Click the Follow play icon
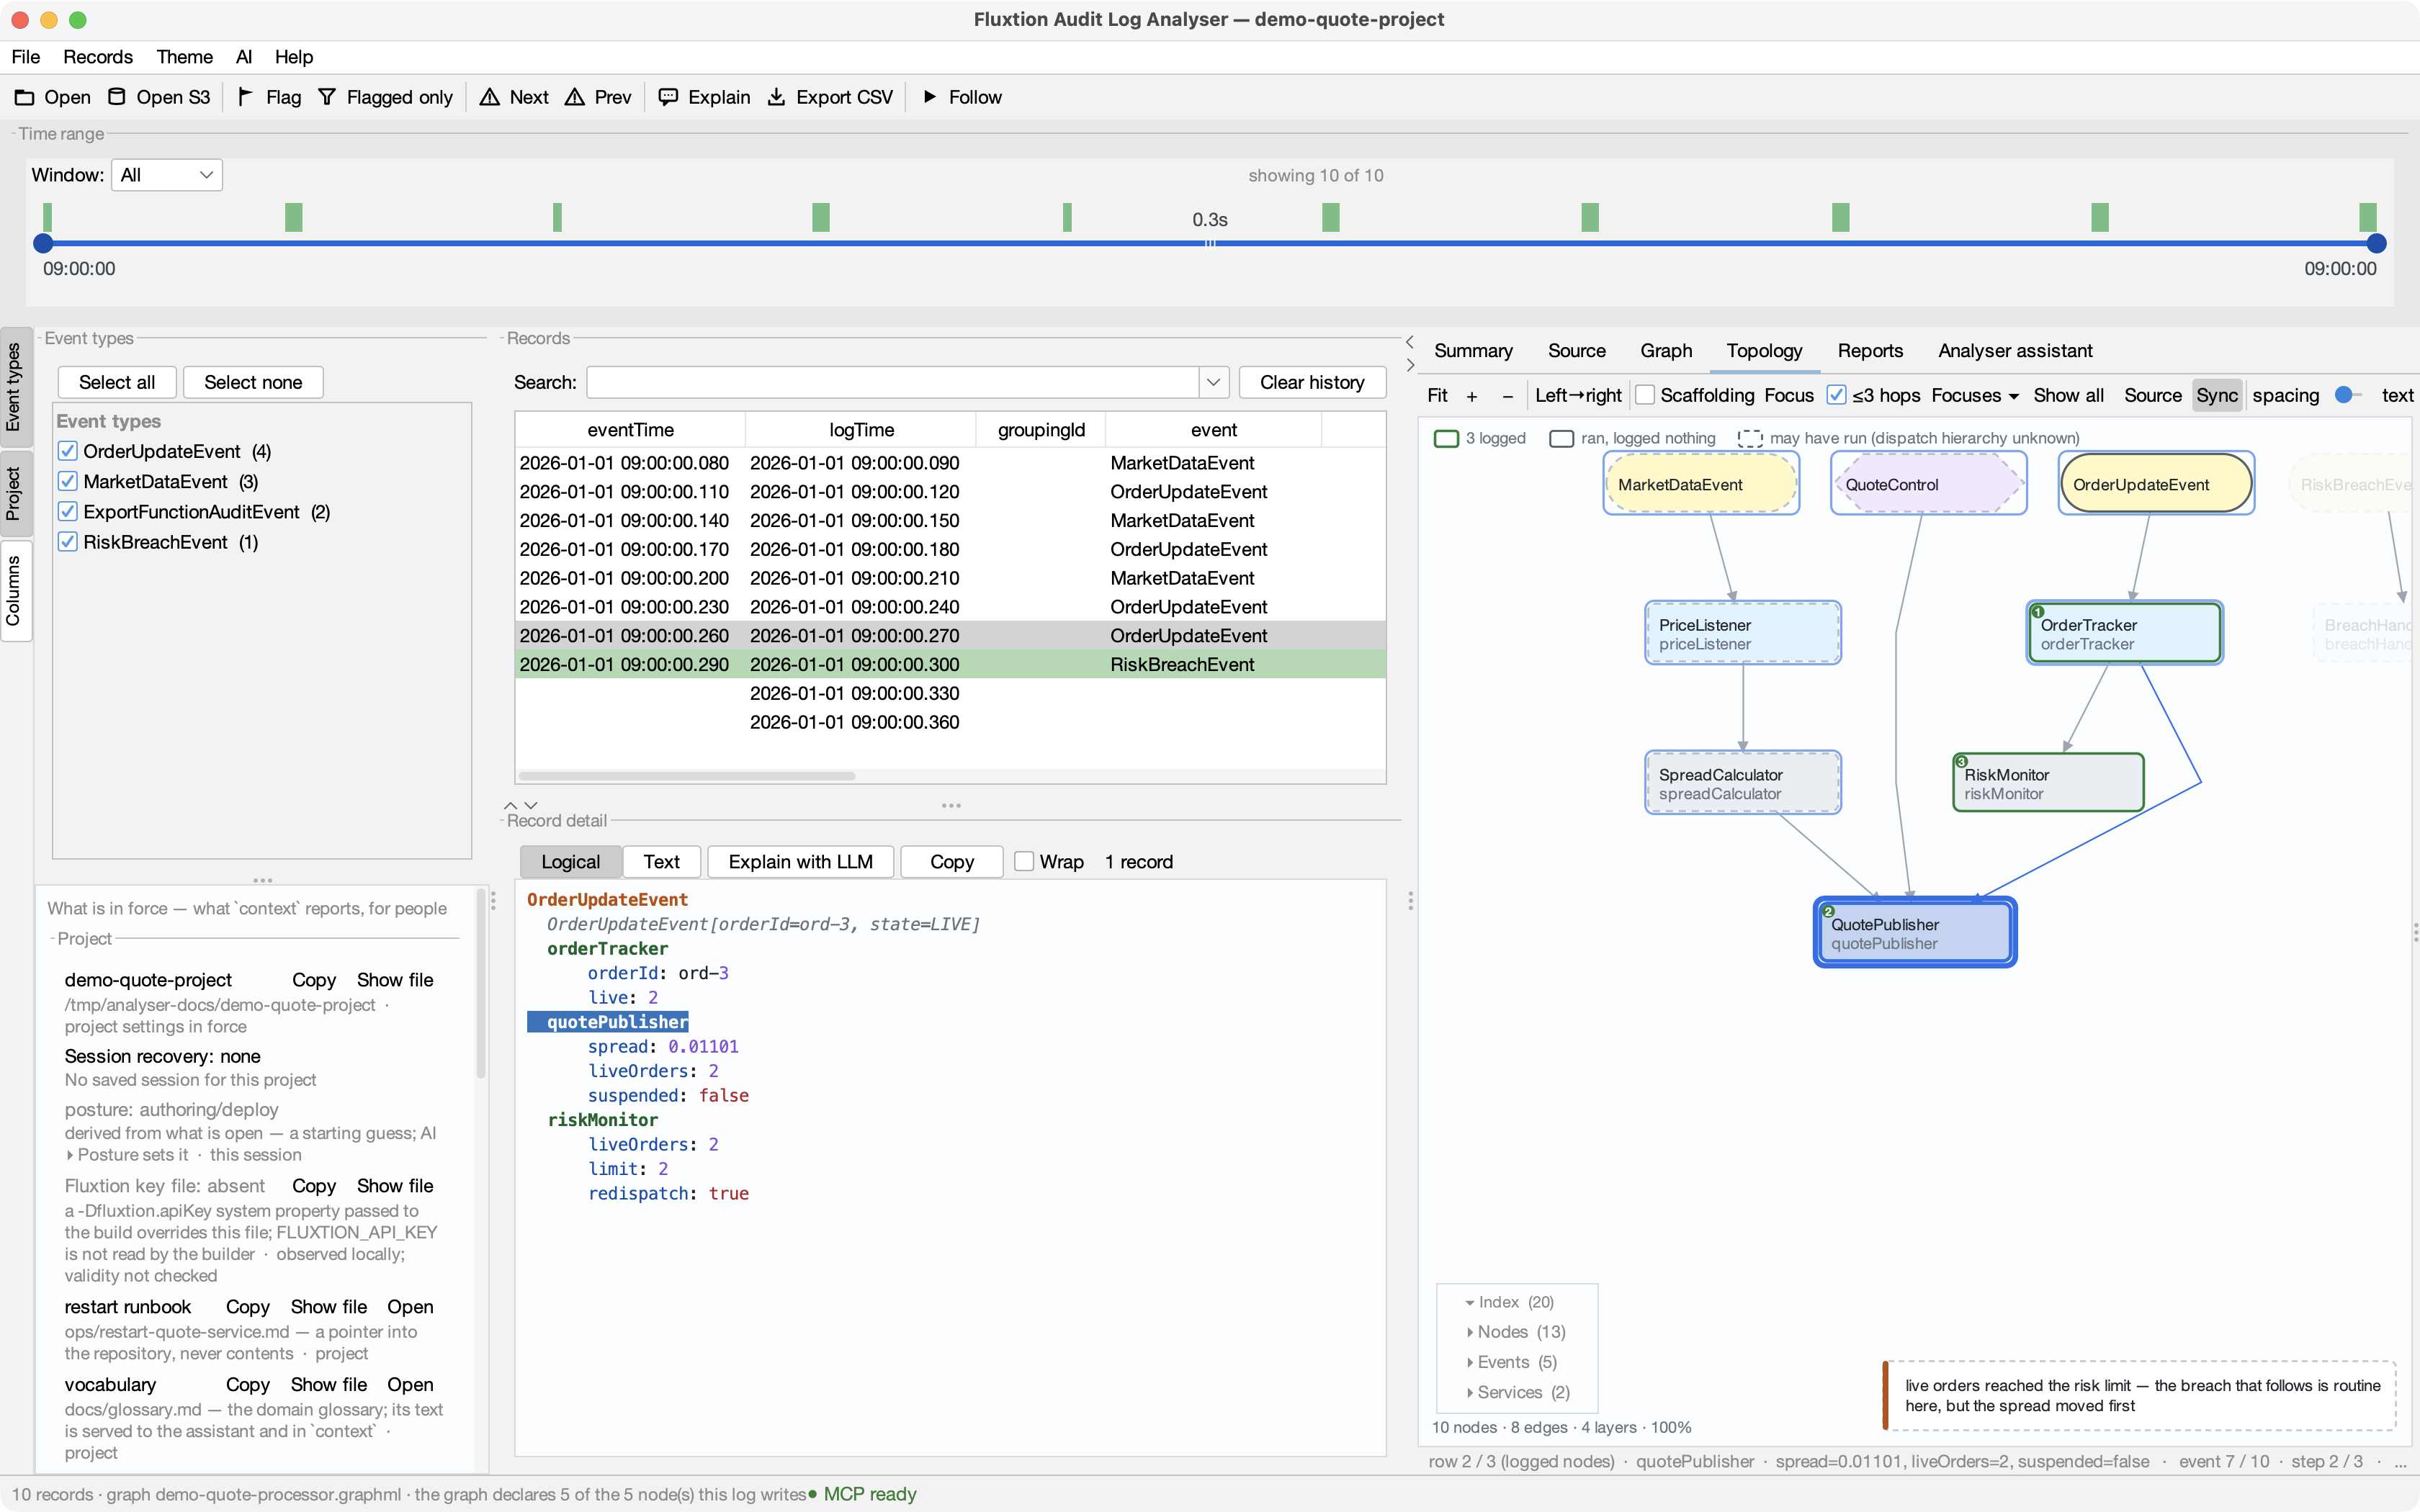The height and width of the screenshot is (1512, 2420). click(930, 97)
